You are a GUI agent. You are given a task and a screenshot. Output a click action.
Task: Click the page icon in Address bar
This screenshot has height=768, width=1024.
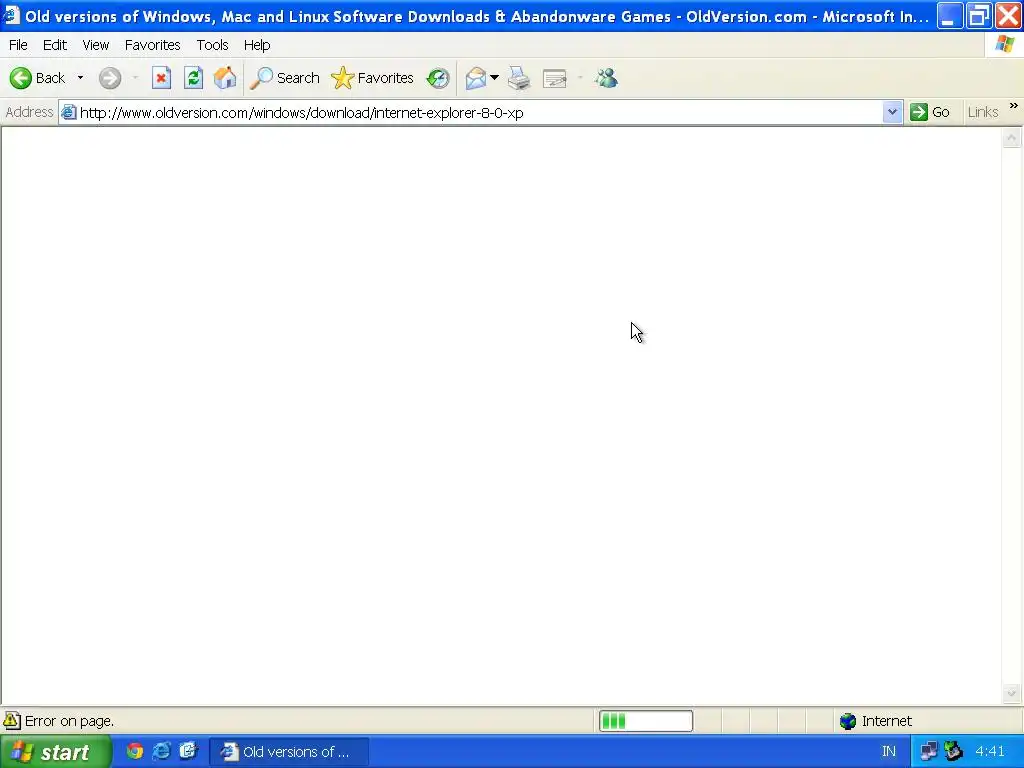click(x=69, y=112)
